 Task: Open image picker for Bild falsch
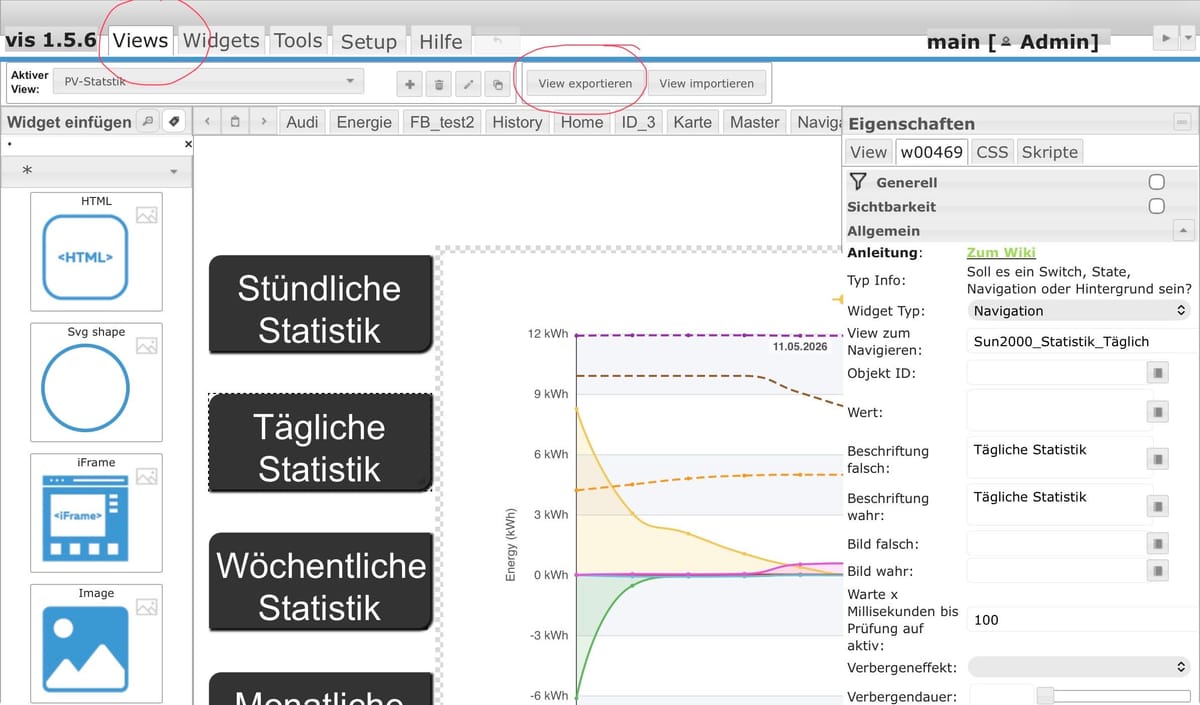1158,544
